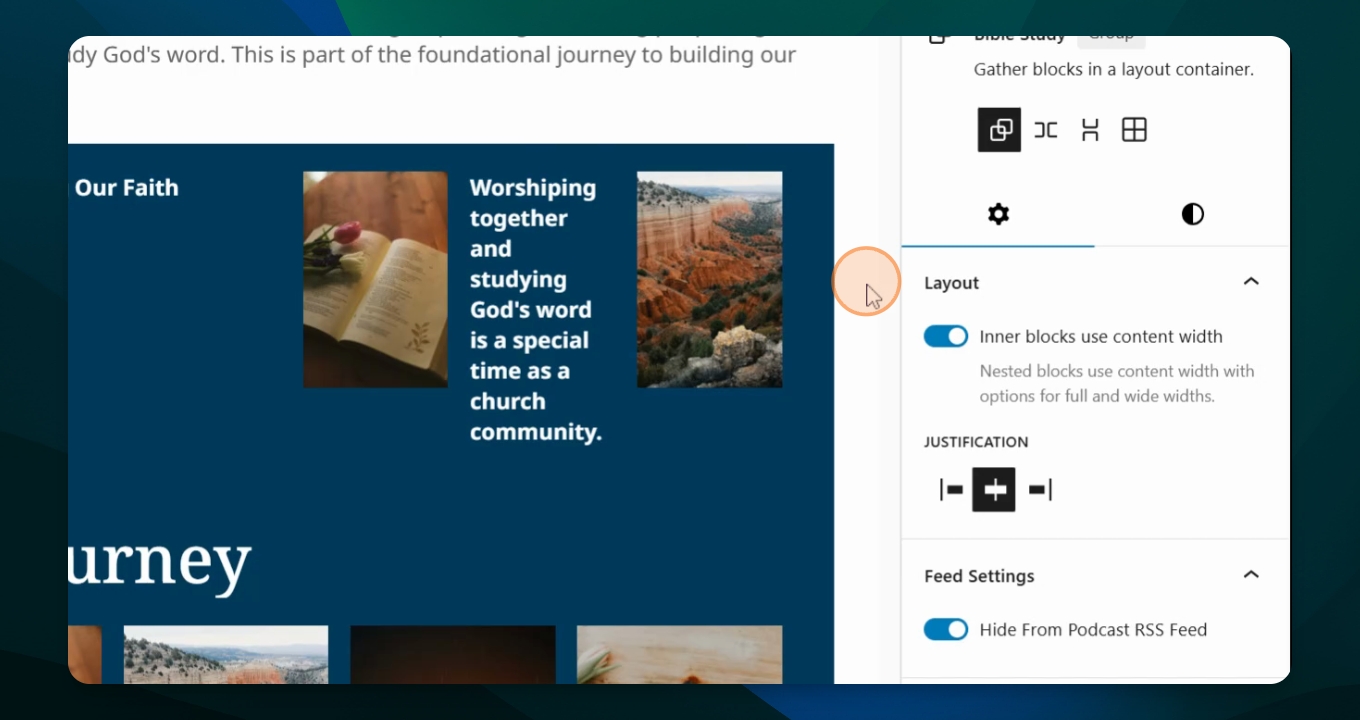Viewport: 1360px width, 720px height.
Task: Choose the Stack layout variation icon
Action: pyautogui.click(x=1090, y=130)
